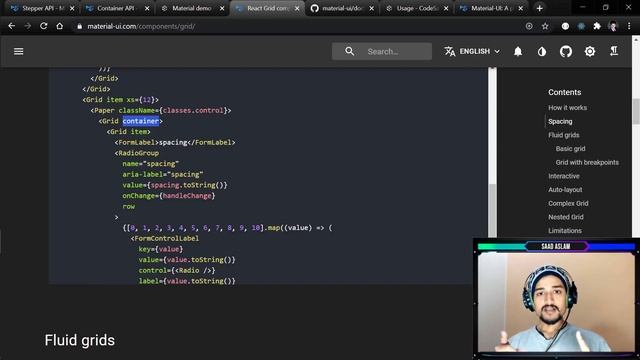Go to Spacing section in Contents
Screen dimensions: 640x360
click(560, 121)
